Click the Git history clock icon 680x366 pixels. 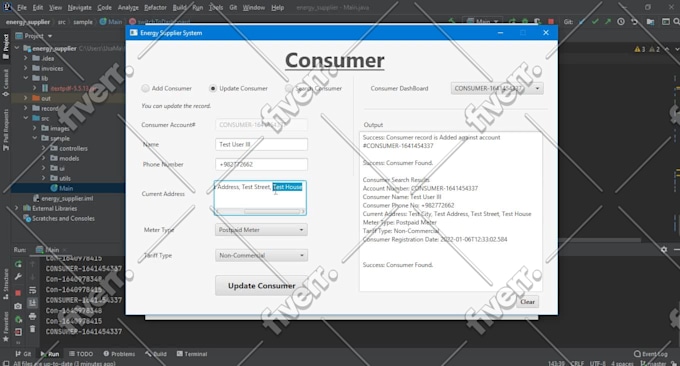click(x=621, y=21)
